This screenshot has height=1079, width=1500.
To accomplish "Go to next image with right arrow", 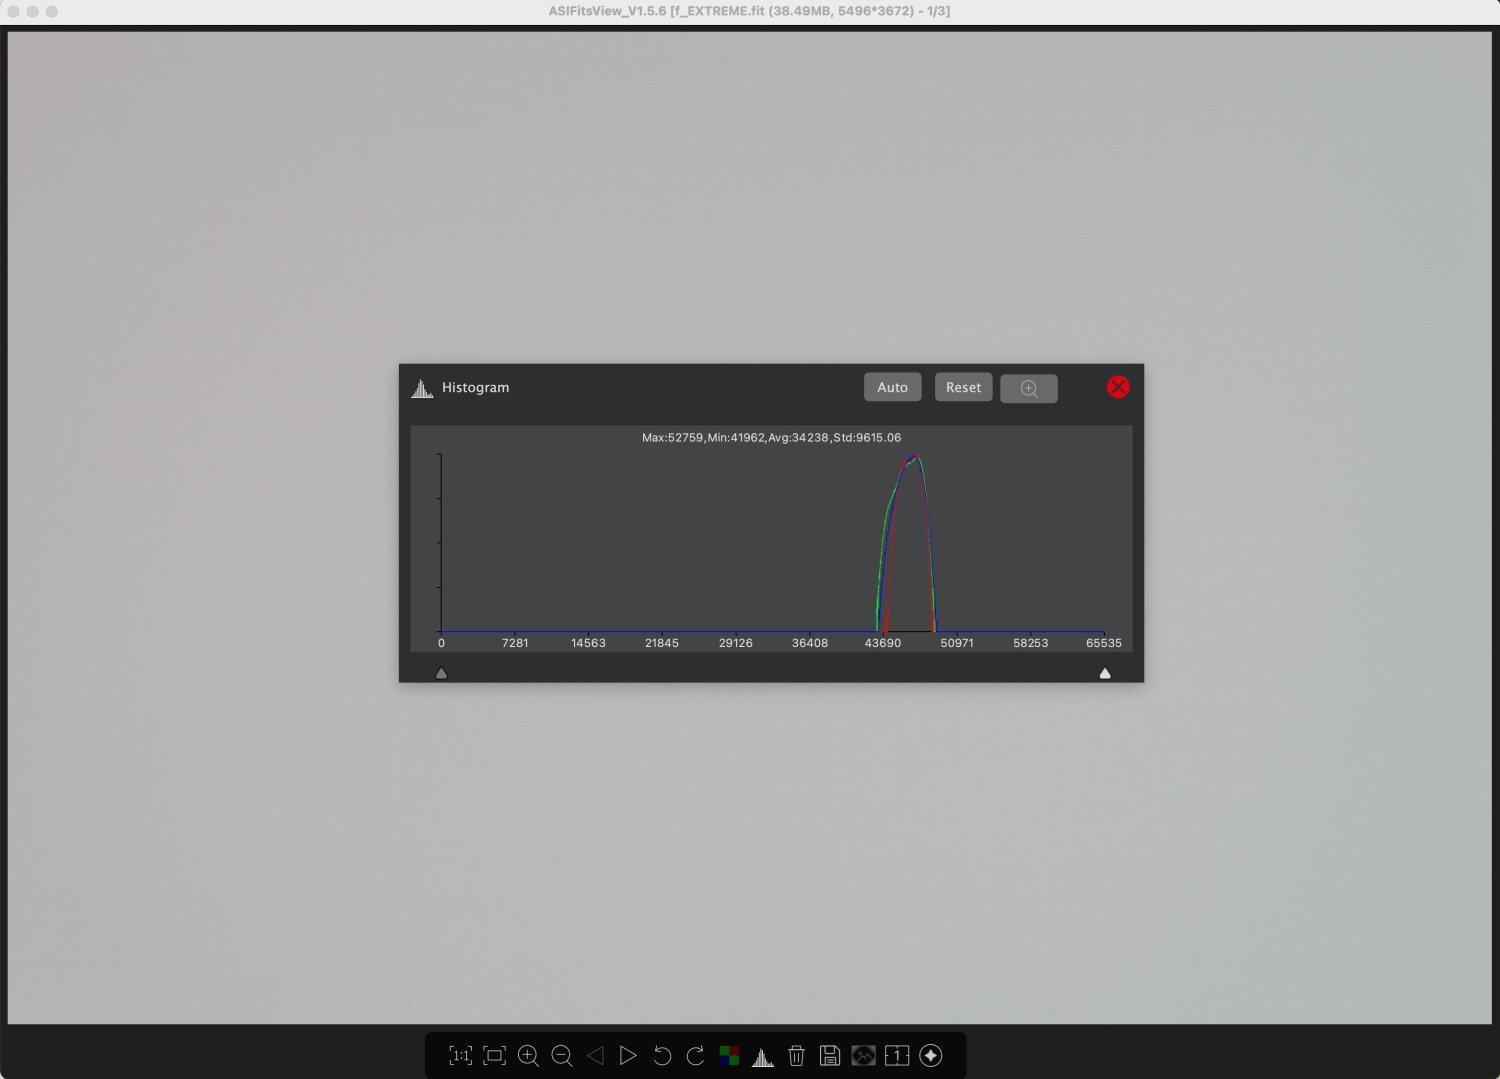I will pos(628,1056).
